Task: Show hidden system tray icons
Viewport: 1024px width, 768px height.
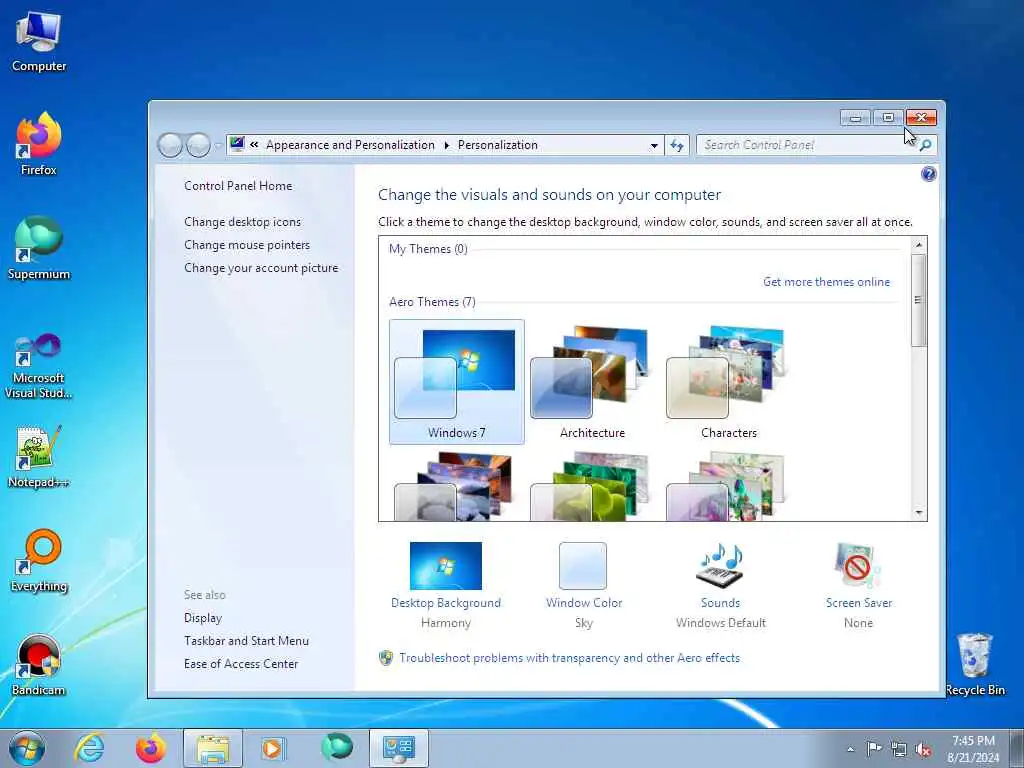Action: 850,749
